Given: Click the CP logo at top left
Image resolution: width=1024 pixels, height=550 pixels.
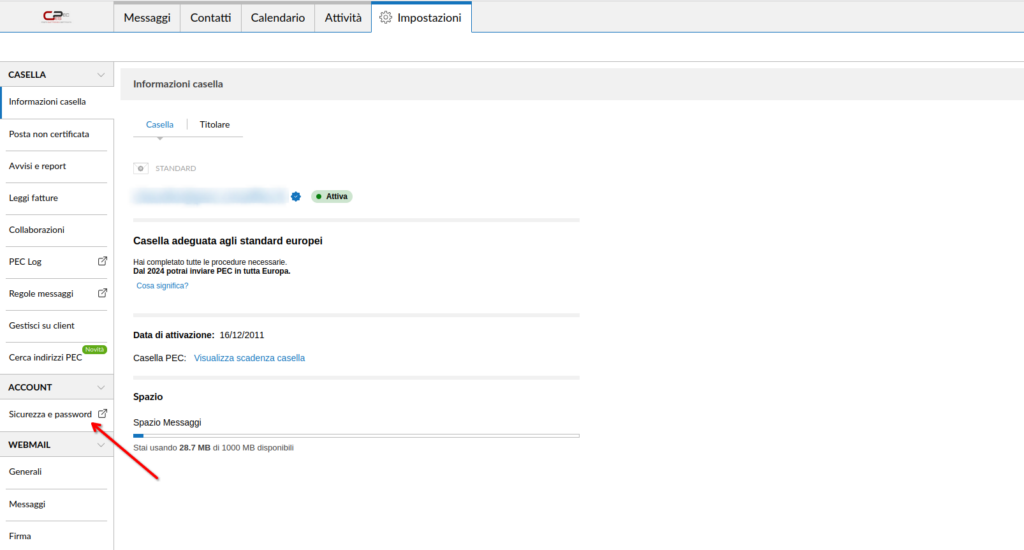Looking at the screenshot, I should [57, 17].
